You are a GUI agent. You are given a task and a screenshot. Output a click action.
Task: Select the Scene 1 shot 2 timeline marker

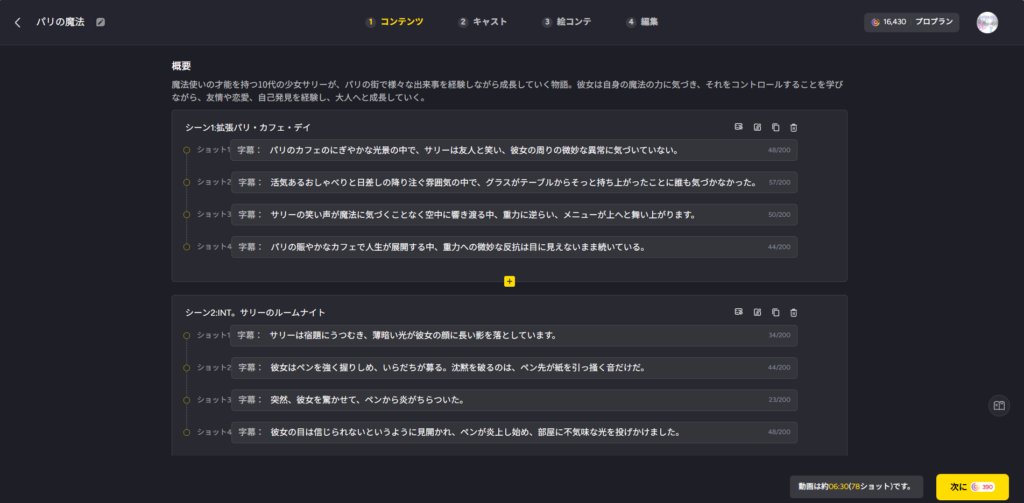[186, 182]
